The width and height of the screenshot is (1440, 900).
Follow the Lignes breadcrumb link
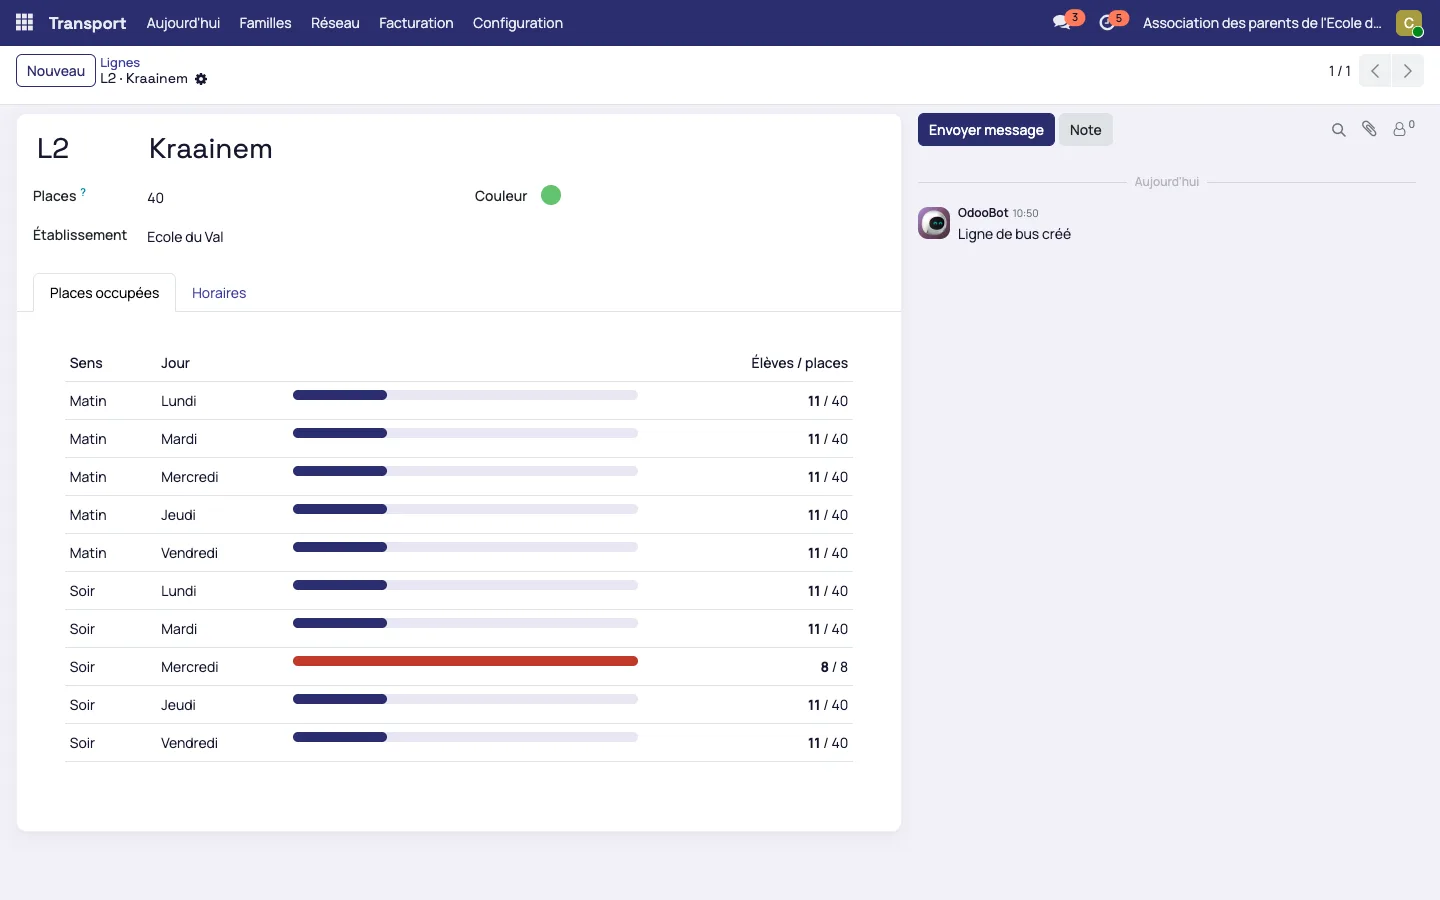click(x=120, y=62)
